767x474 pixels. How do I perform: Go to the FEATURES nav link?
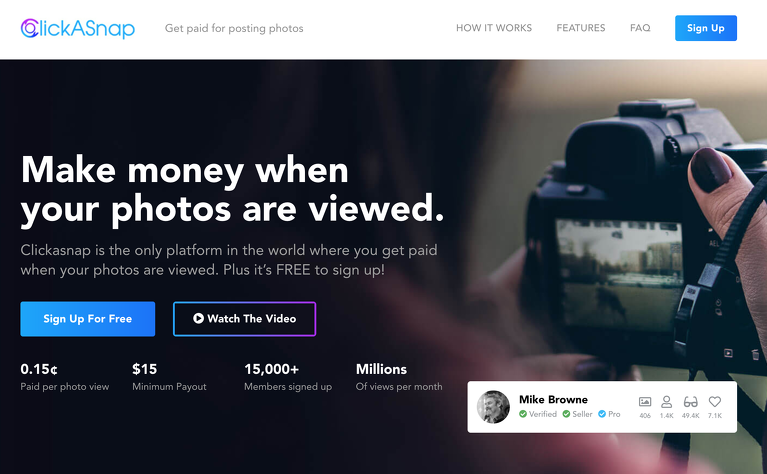(581, 28)
